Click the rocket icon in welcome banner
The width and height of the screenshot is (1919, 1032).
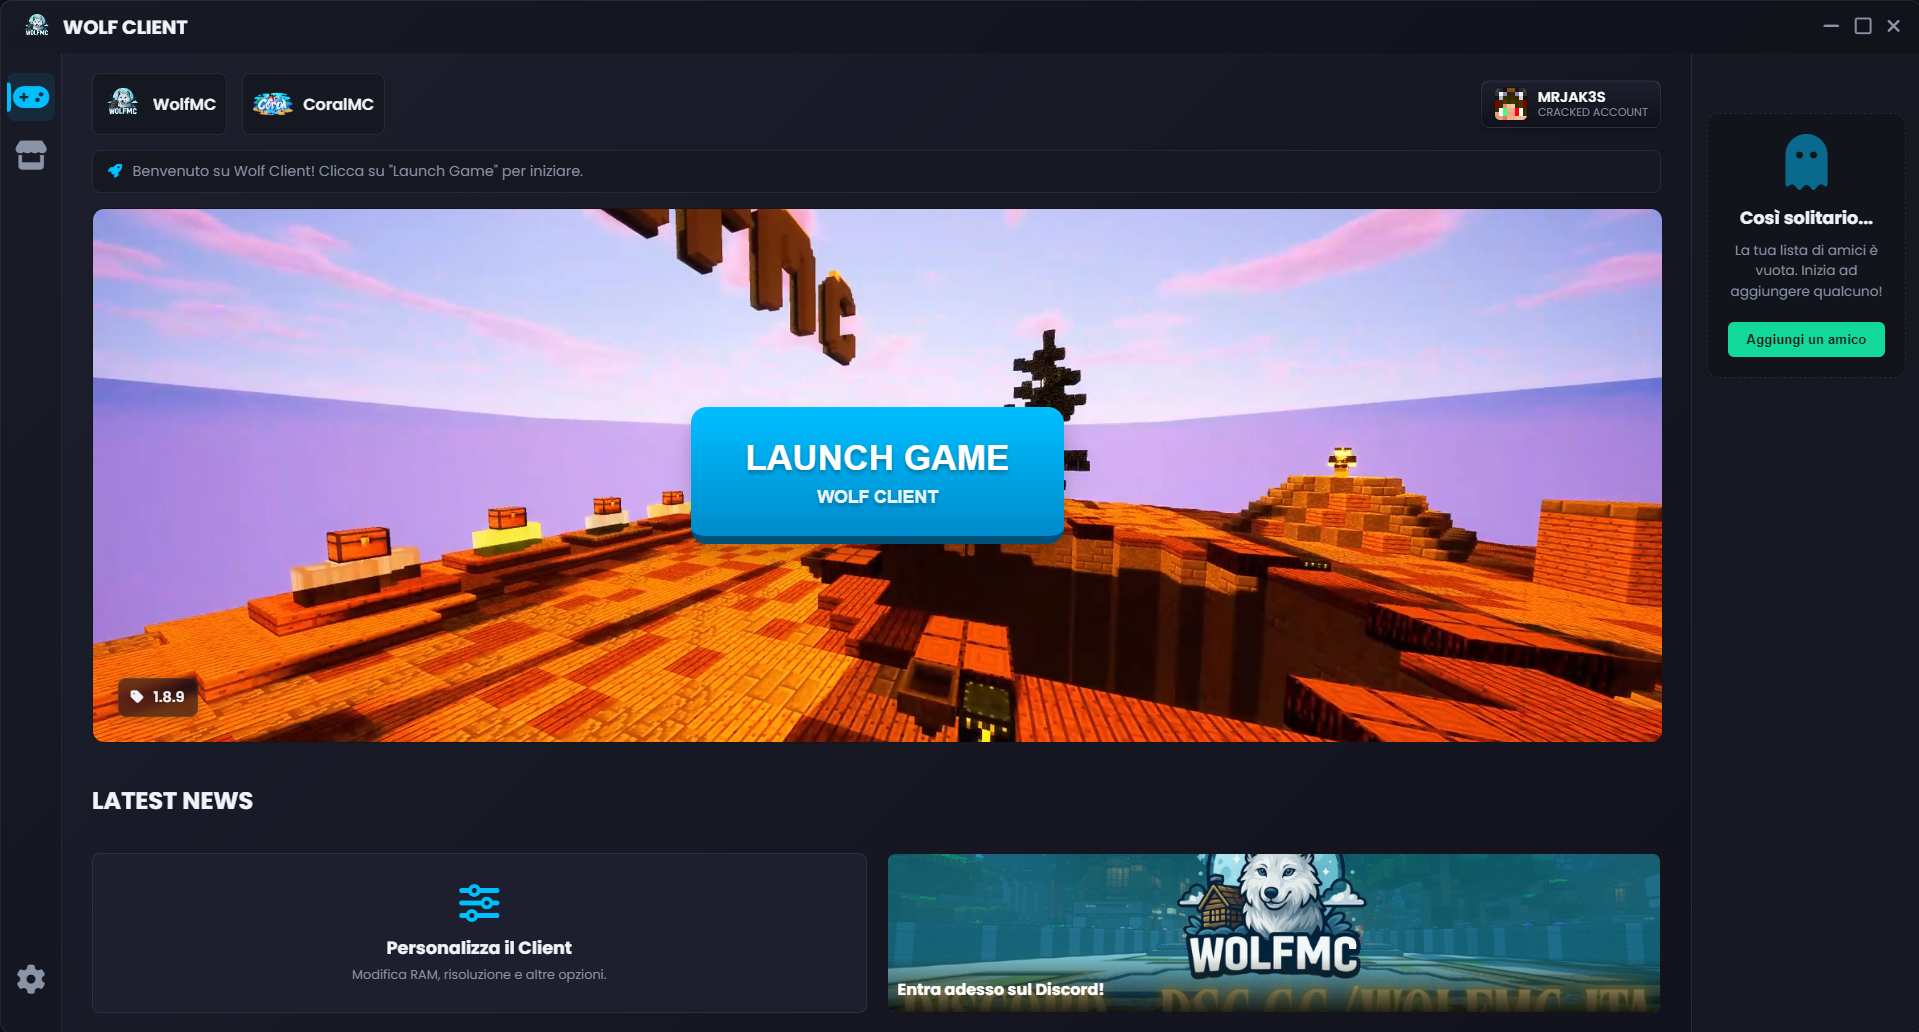click(x=115, y=171)
